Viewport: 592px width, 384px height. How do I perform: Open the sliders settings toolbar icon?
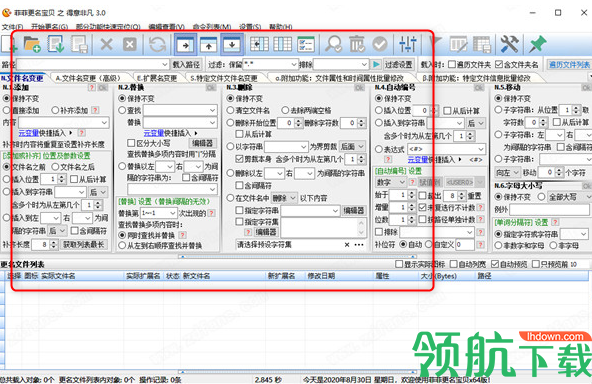click(408, 44)
